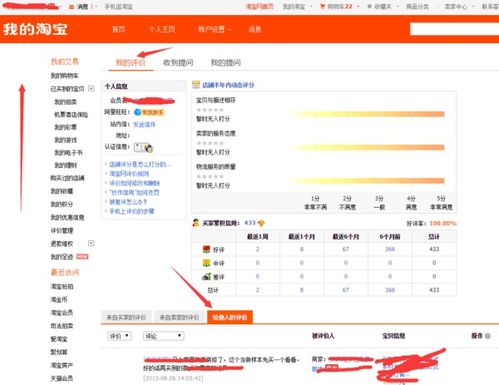Open 评价管理 in the sidebar

[x=62, y=230]
